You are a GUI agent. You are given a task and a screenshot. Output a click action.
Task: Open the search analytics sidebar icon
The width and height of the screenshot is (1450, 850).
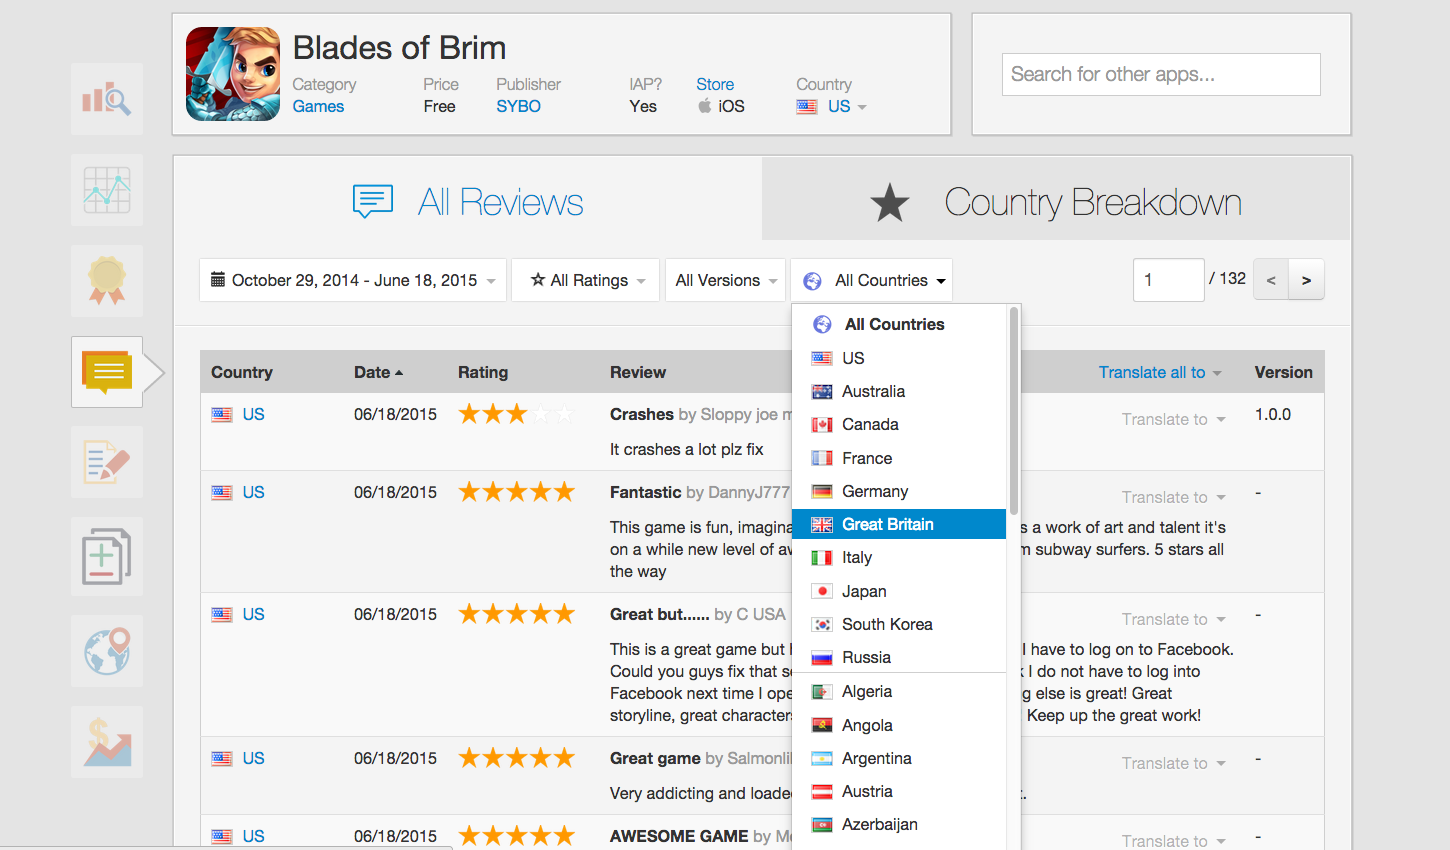click(x=107, y=99)
